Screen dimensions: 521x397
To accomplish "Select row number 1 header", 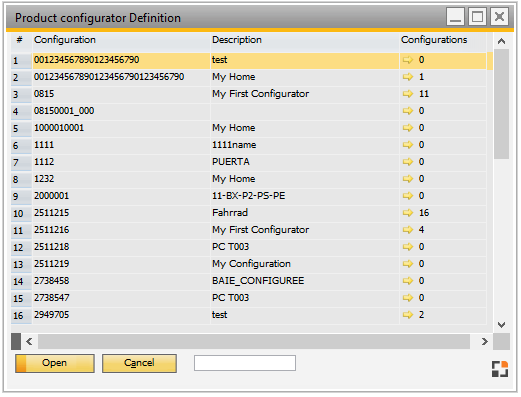I will [21, 61].
